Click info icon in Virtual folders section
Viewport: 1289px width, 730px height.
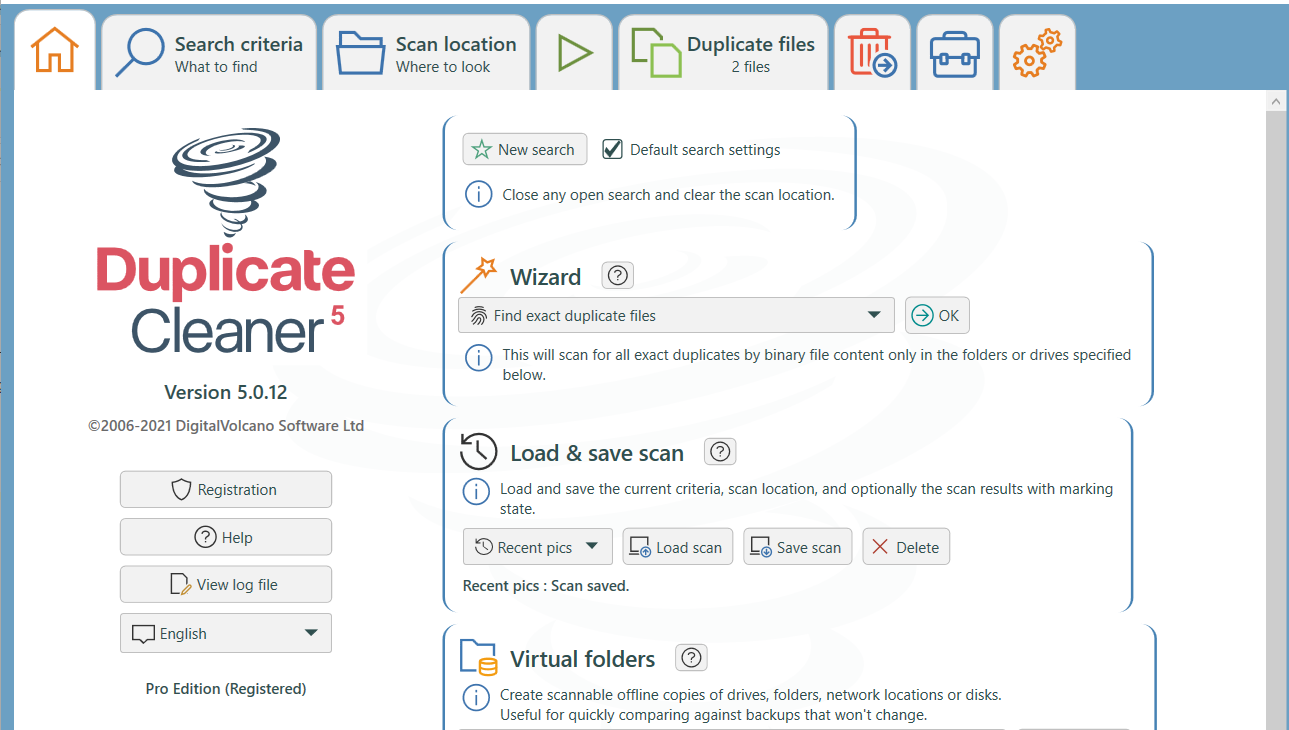475,697
